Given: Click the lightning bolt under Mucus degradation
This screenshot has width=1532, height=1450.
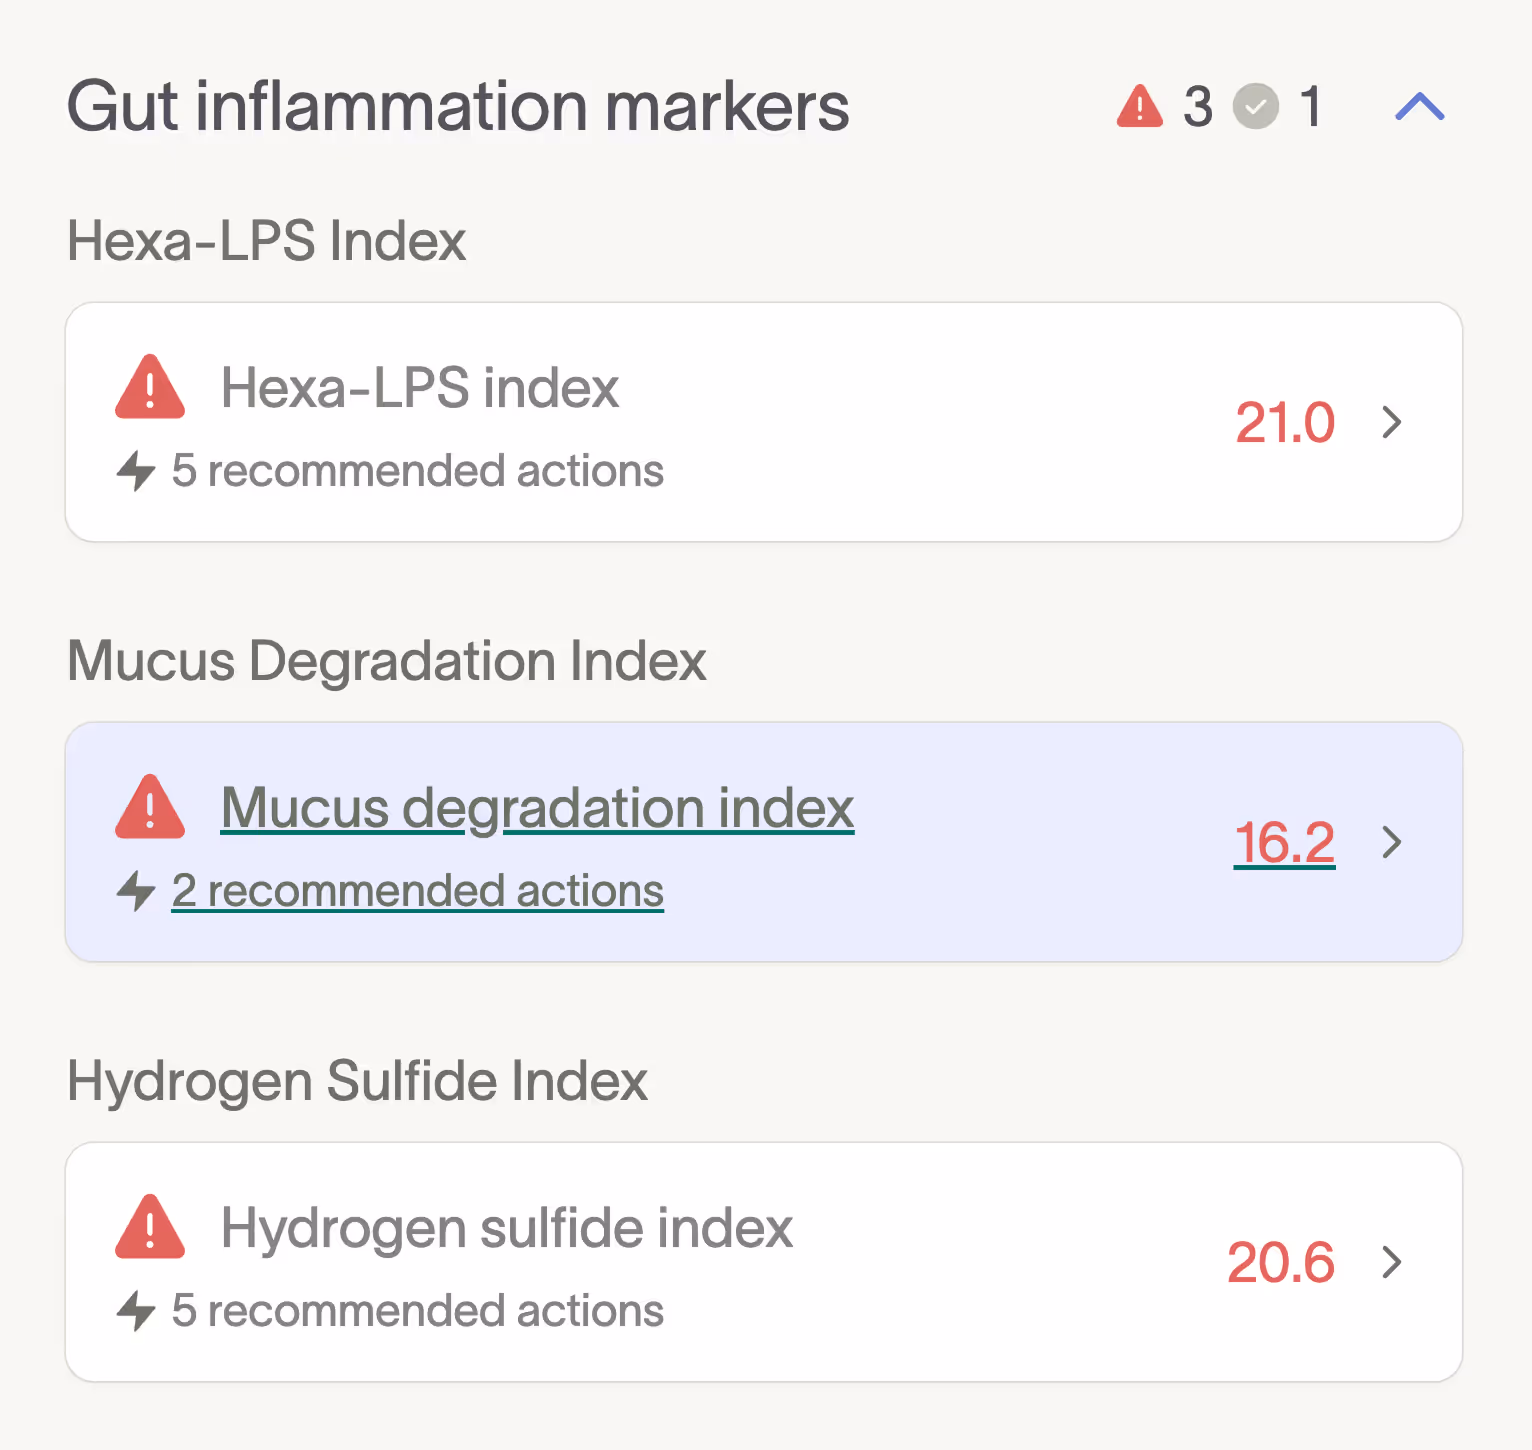Looking at the screenshot, I should (136, 891).
